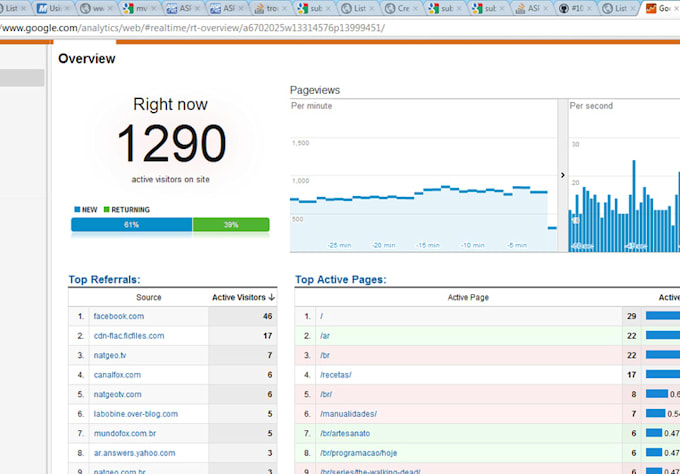680x474 pixels.
Task: Open the /br/series/the-walking-dead/ page link
Action: 370,471
